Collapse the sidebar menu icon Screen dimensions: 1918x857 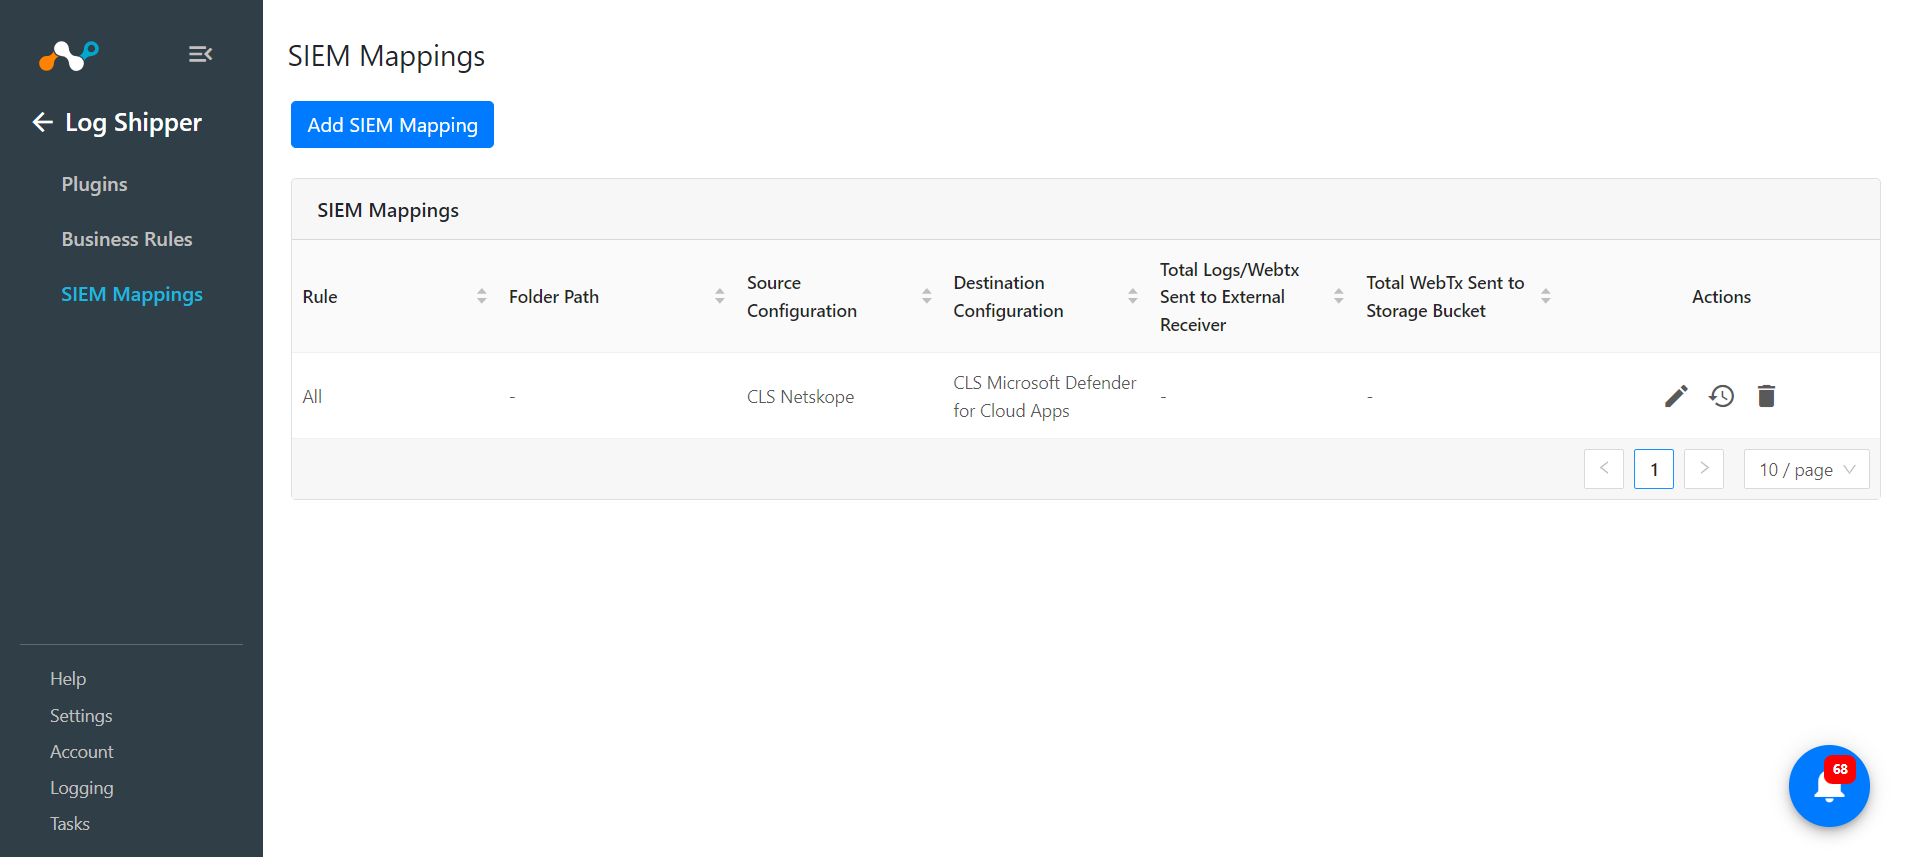tap(200, 54)
